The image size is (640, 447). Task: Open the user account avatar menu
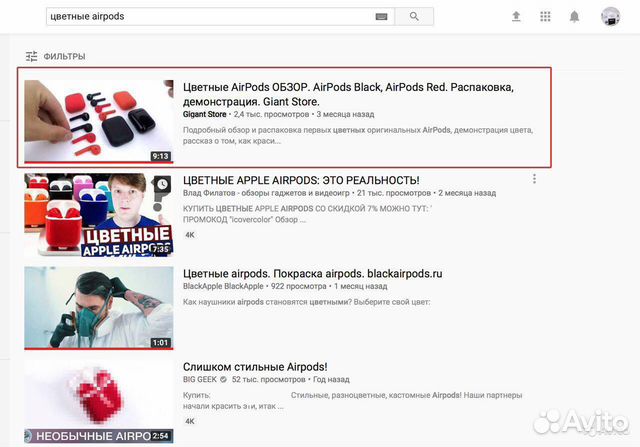click(x=610, y=17)
